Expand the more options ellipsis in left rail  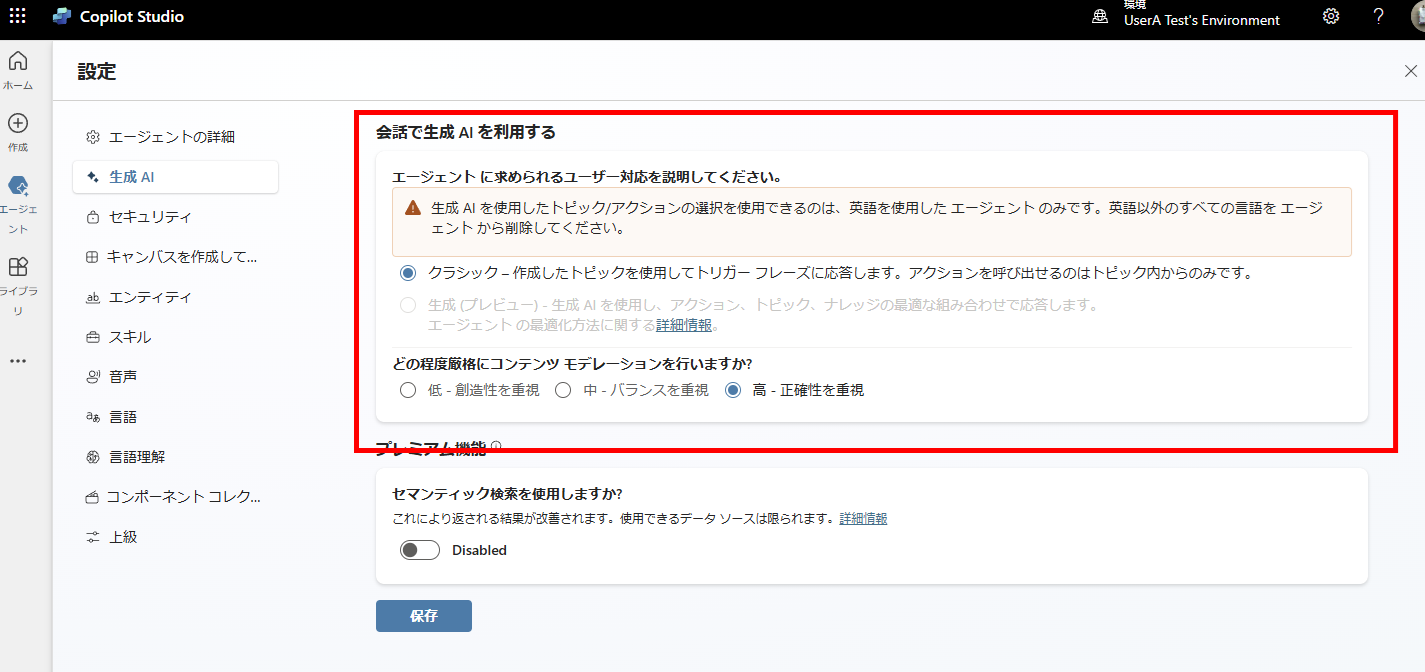point(18,360)
